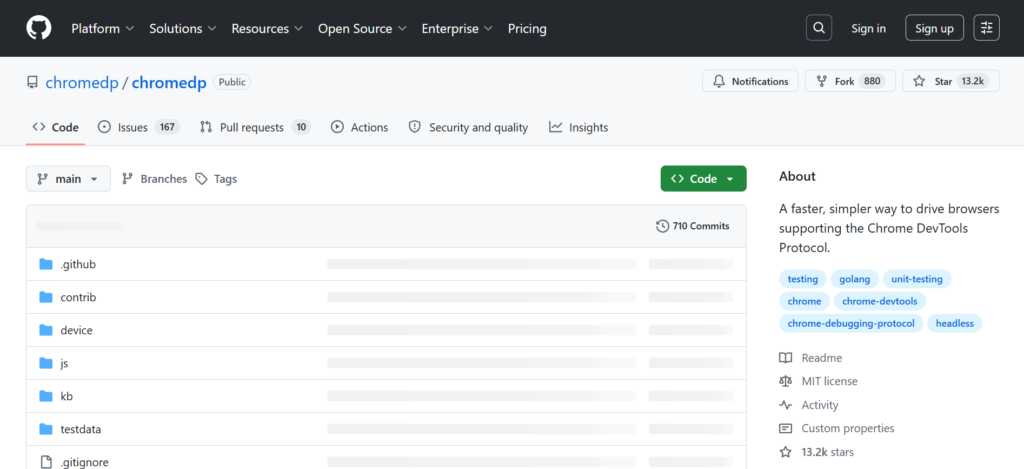The image size is (1024, 469).
Task: Open the contrib folder name
Action: (78, 297)
